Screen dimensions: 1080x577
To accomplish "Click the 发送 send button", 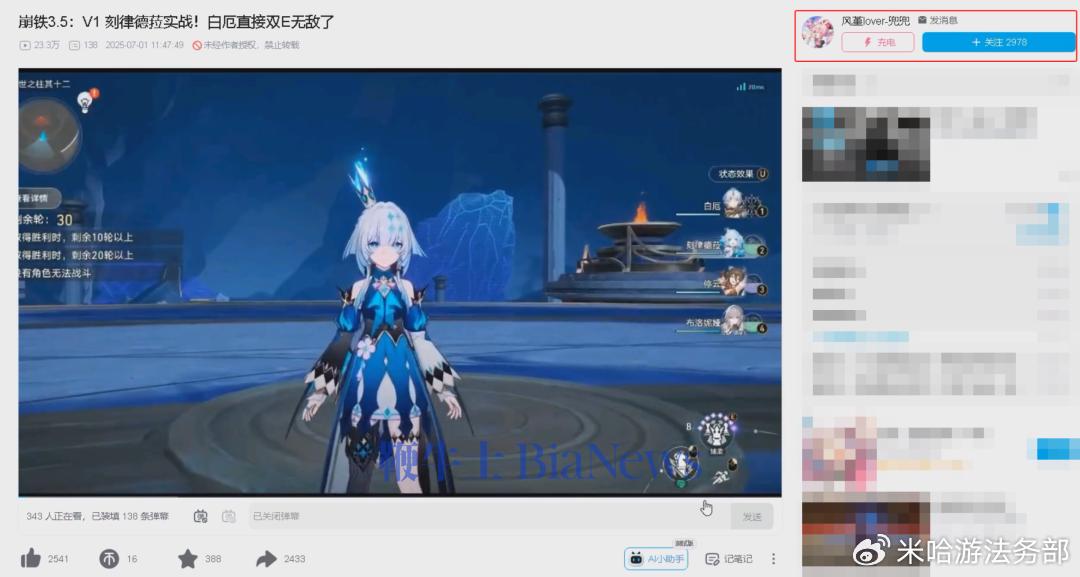I will pos(751,516).
